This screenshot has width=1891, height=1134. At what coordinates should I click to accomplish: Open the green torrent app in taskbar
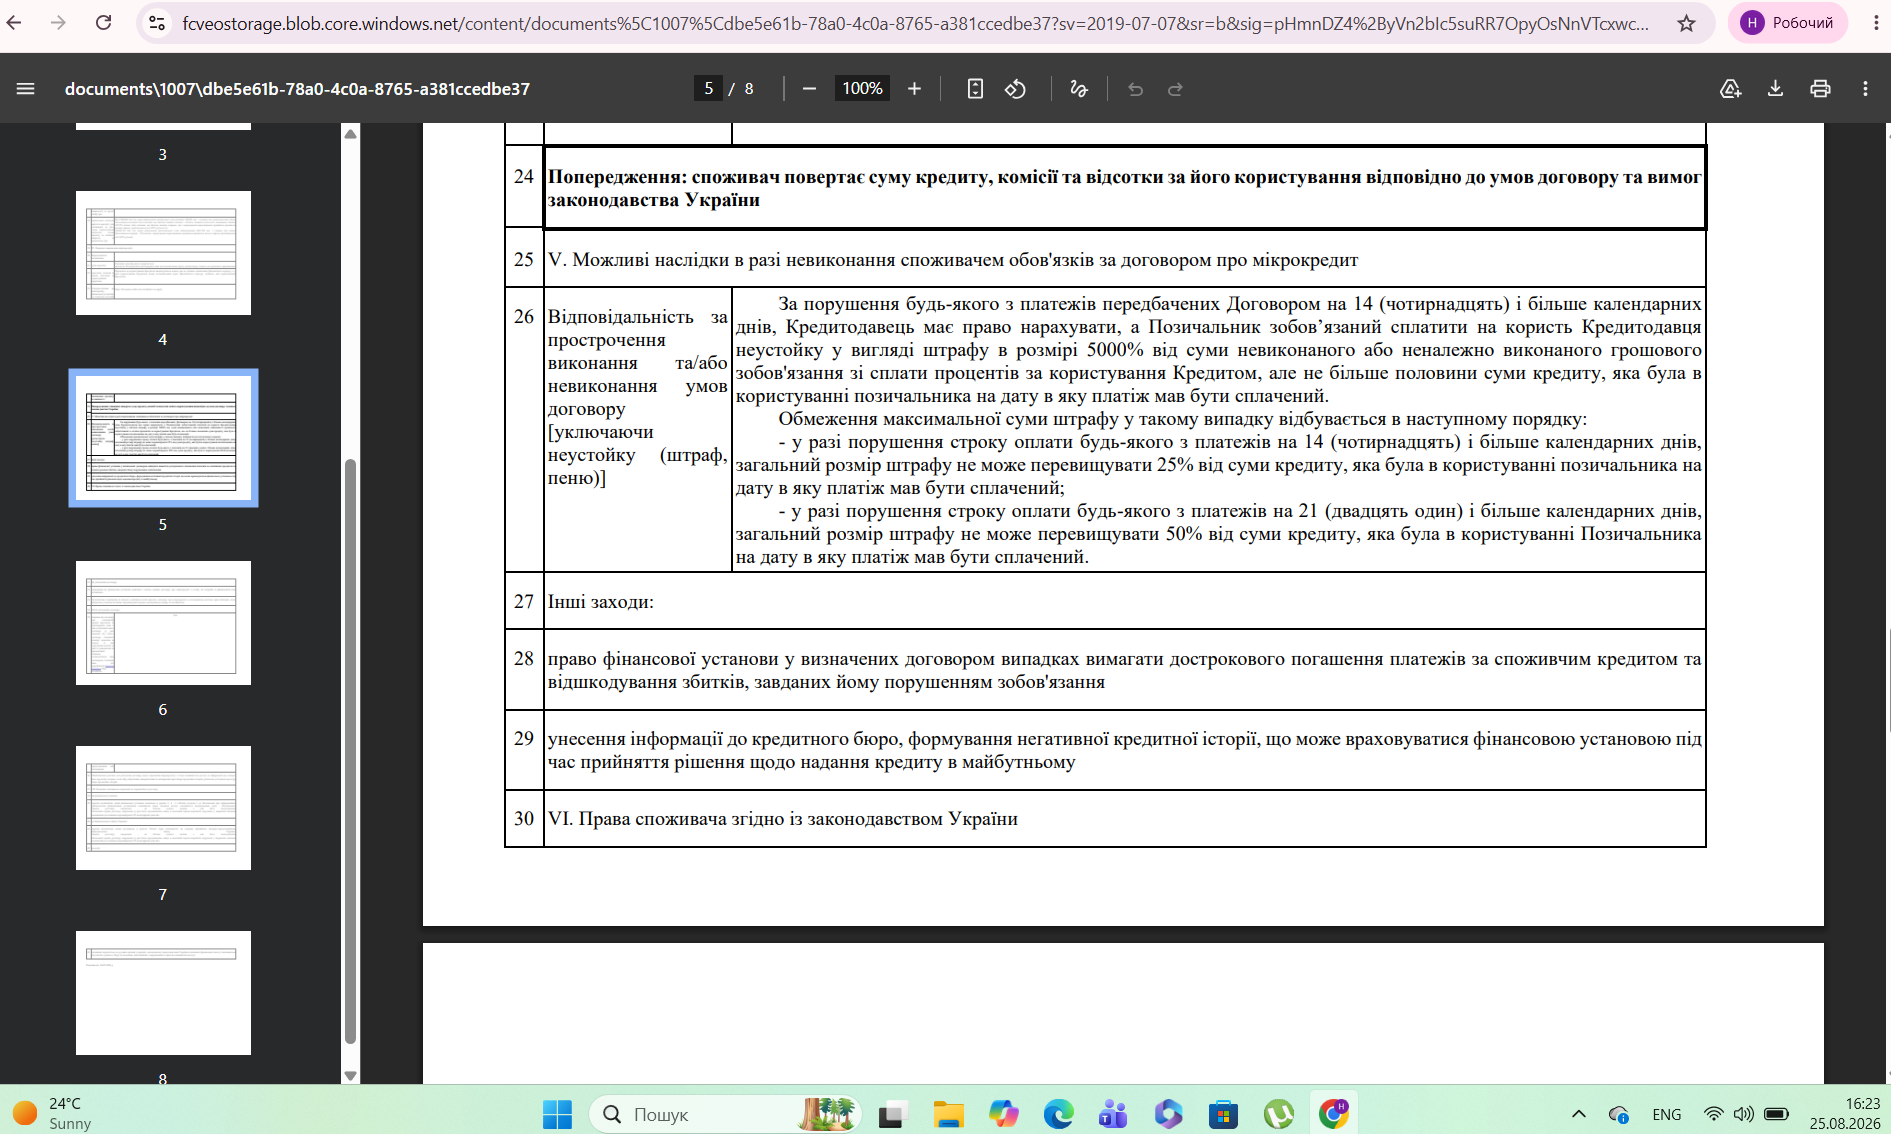(1278, 1114)
